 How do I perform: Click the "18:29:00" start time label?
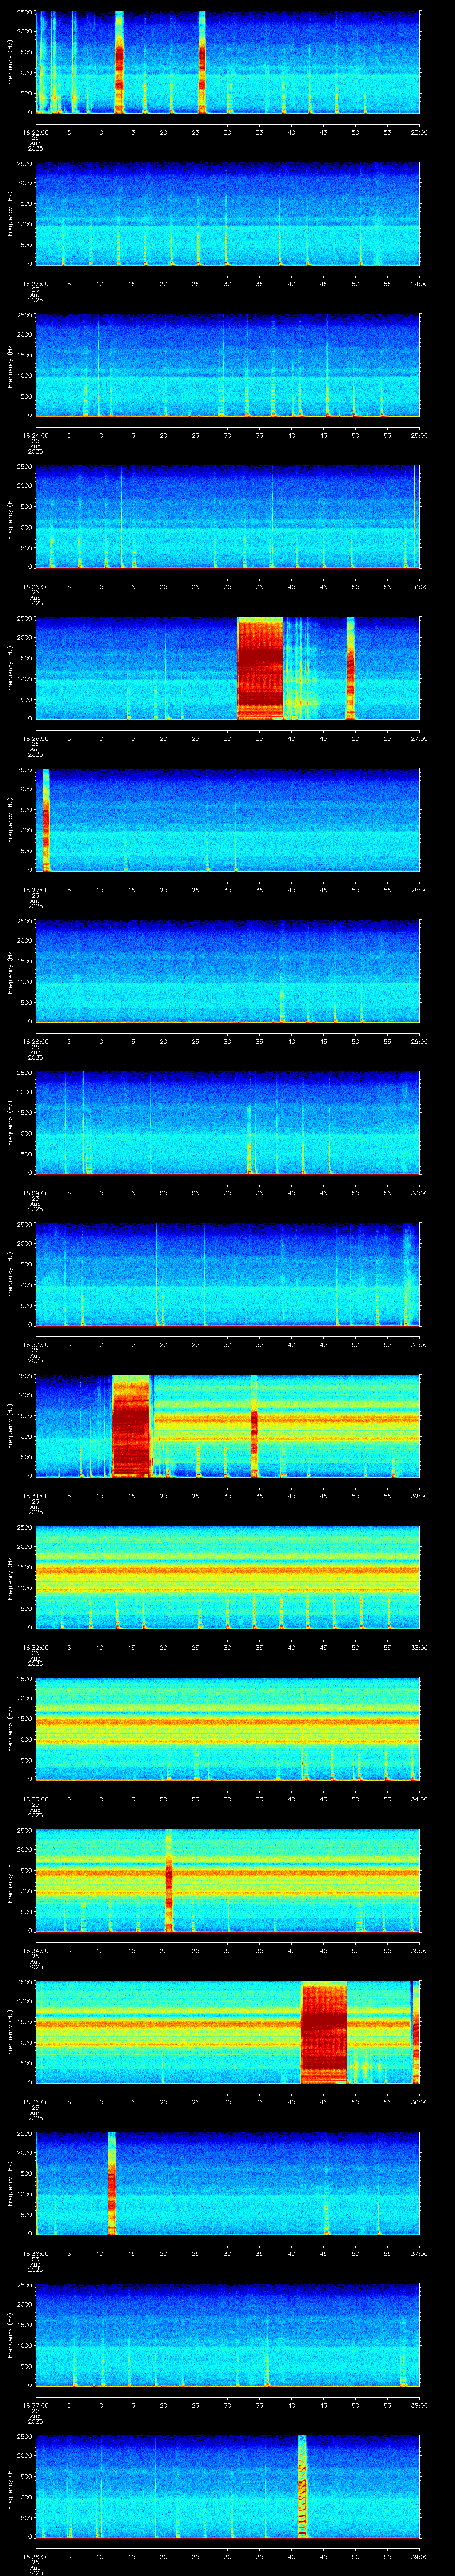click(35, 1193)
